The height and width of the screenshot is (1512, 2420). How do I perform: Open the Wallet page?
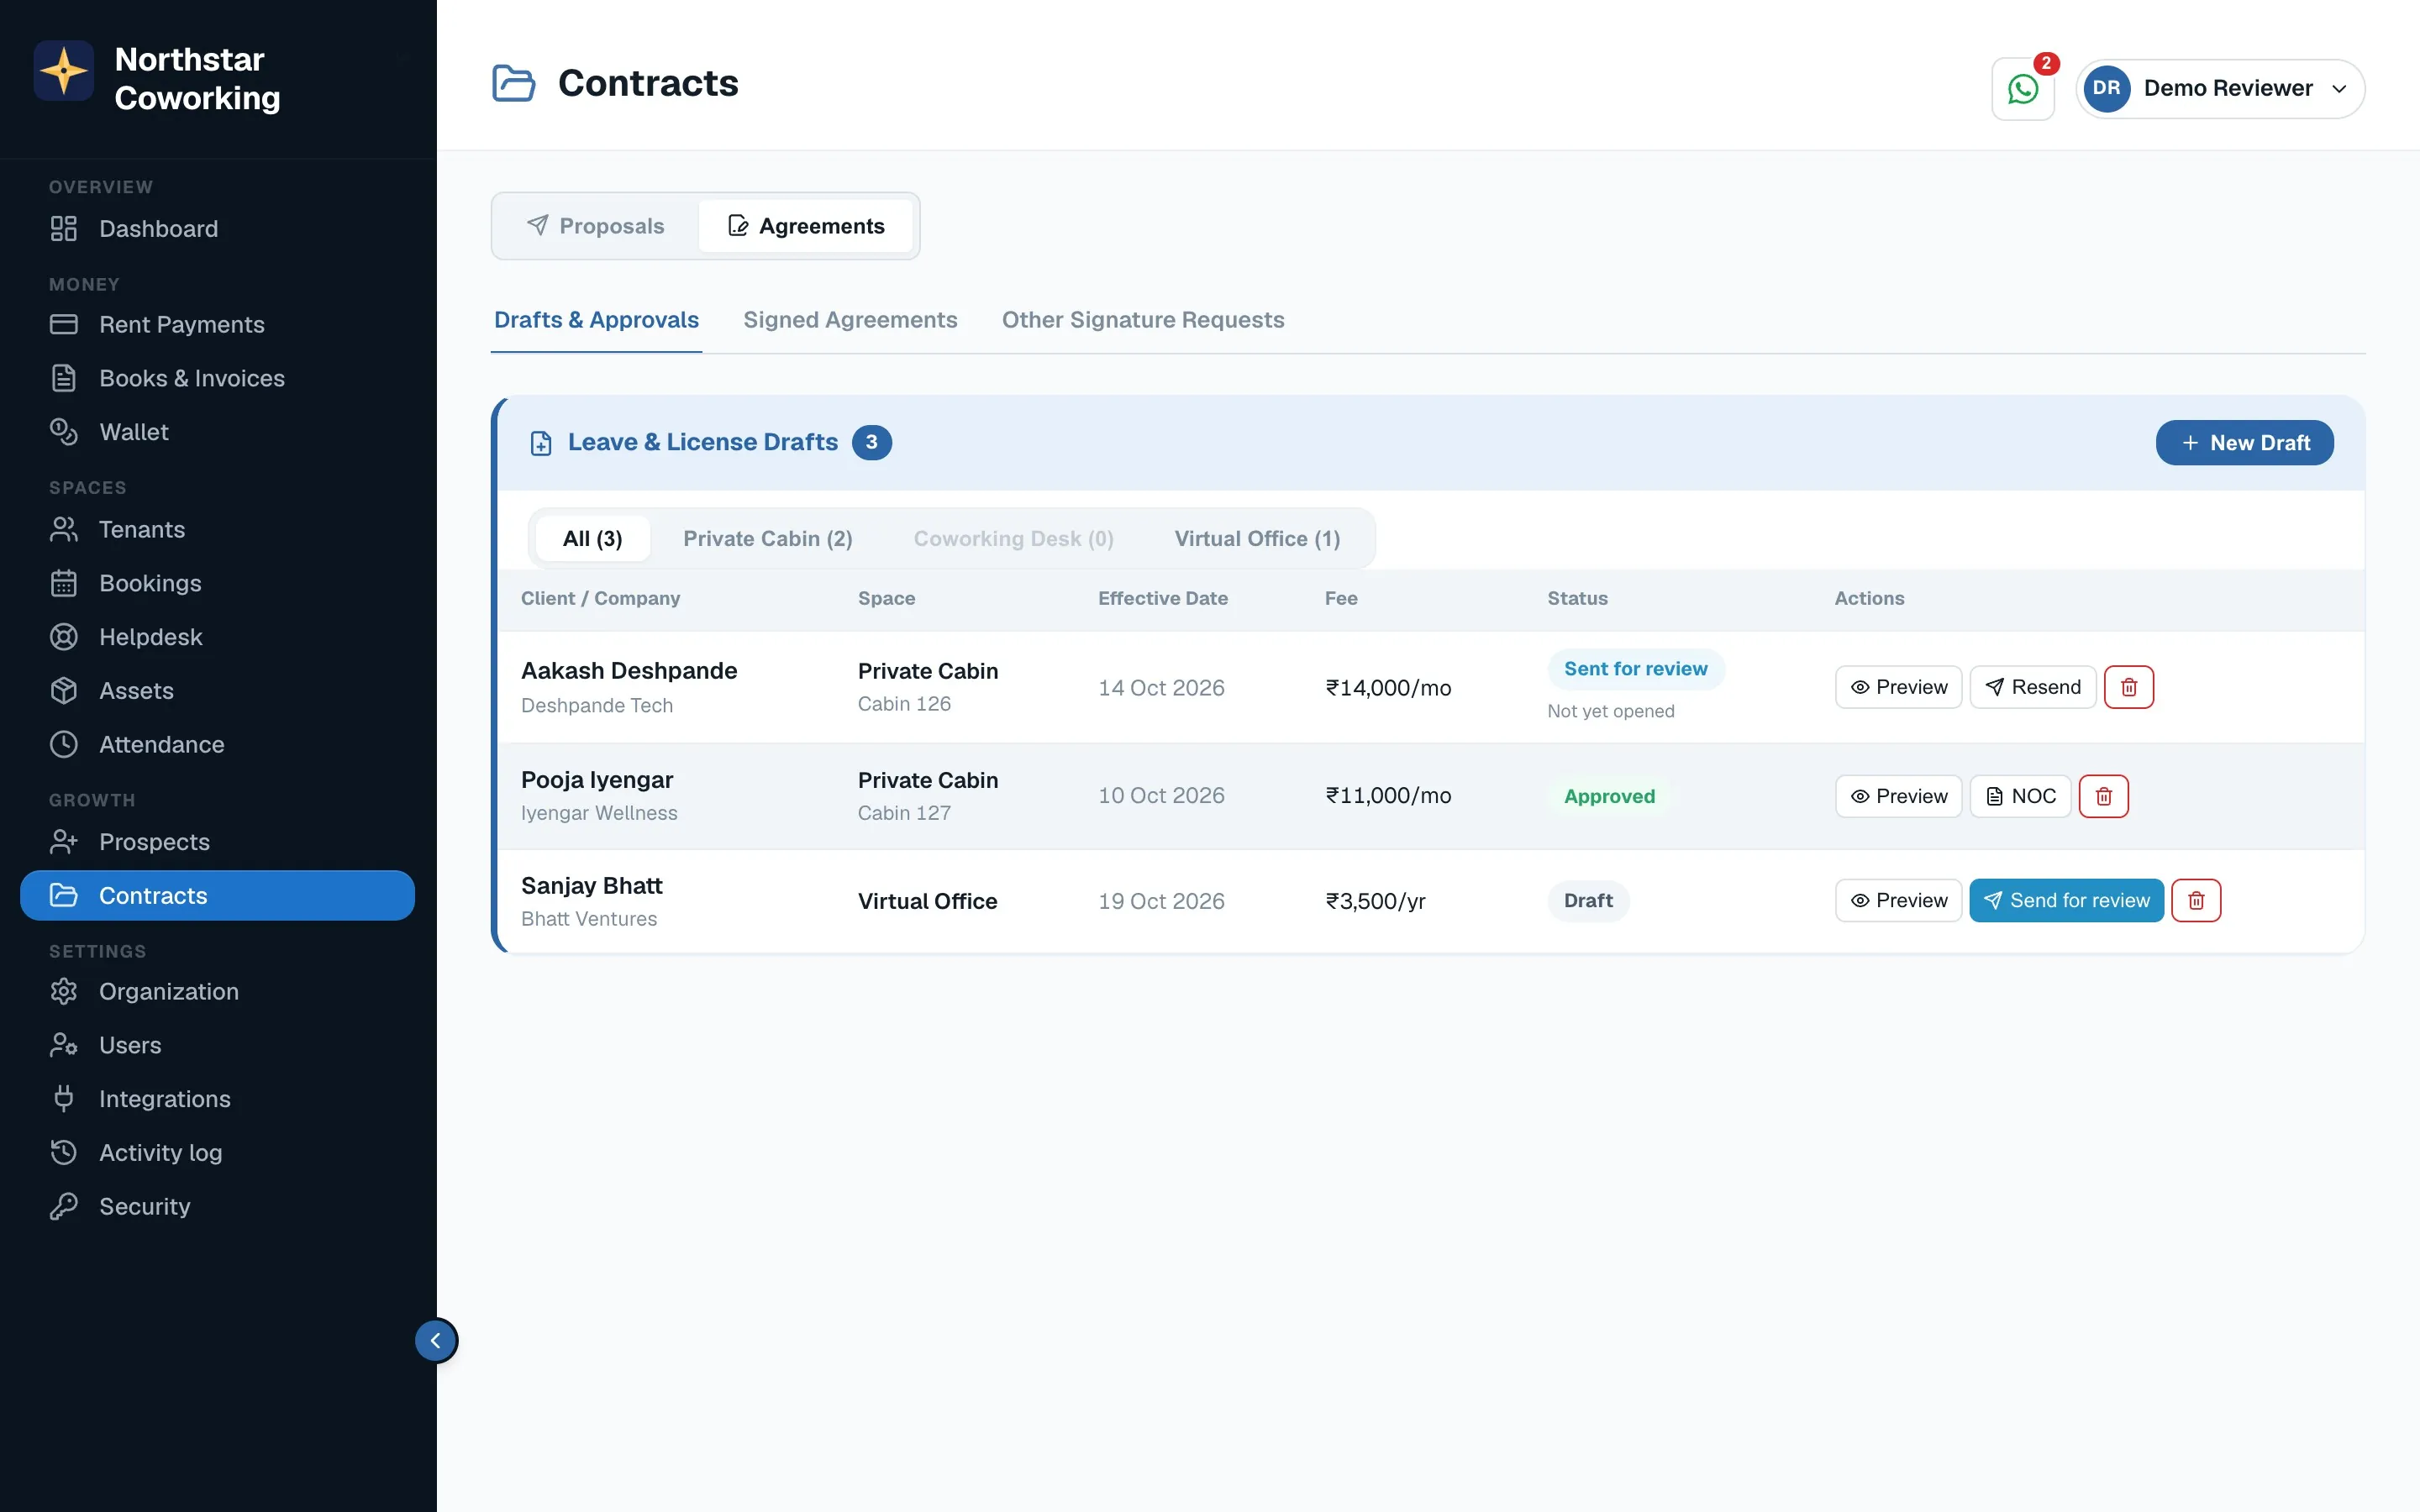pyautogui.click(x=218, y=432)
